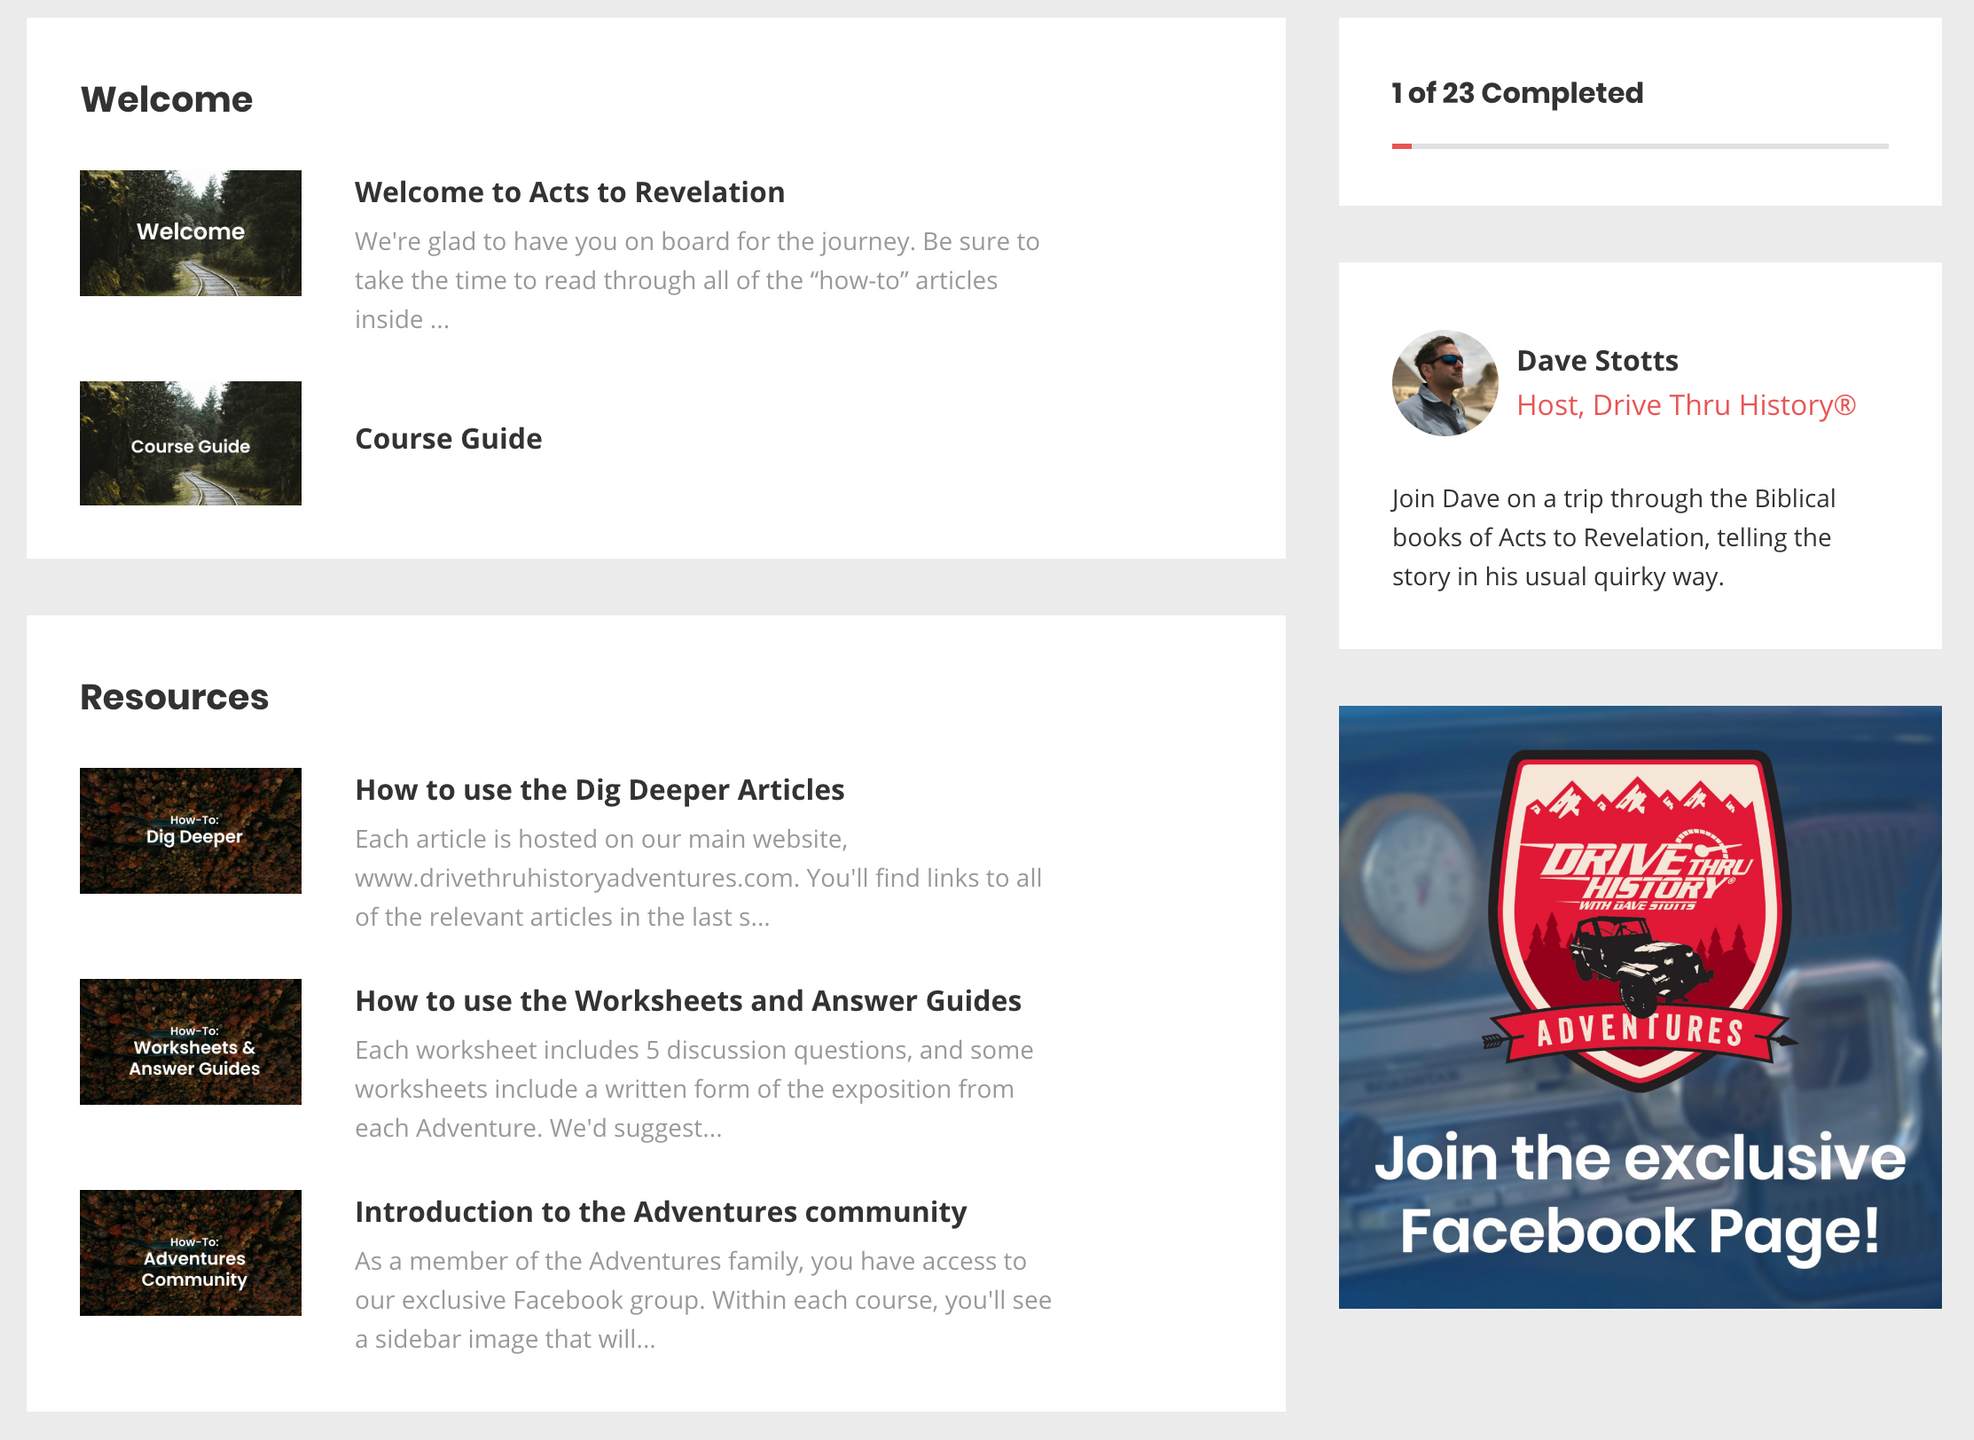
Task: Click the 1 of 23 Completed heading
Action: (1517, 93)
